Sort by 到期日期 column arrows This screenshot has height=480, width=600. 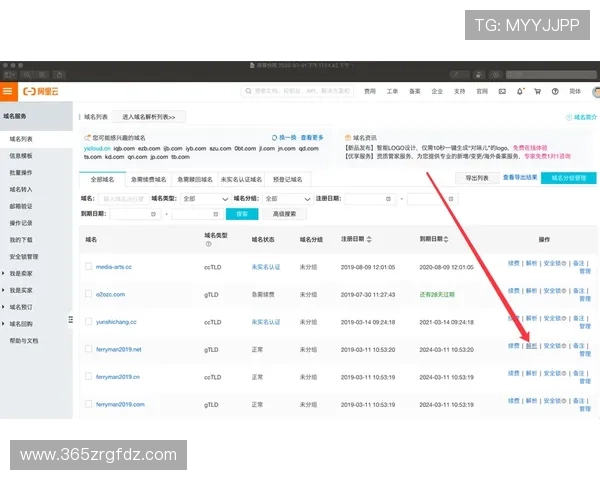(446, 239)
